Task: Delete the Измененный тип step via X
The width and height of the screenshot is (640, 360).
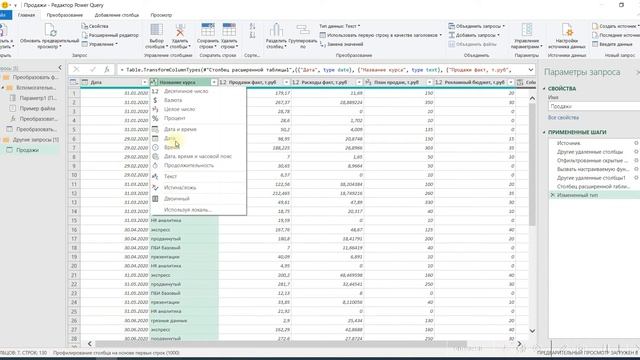Action: (552, 195)
